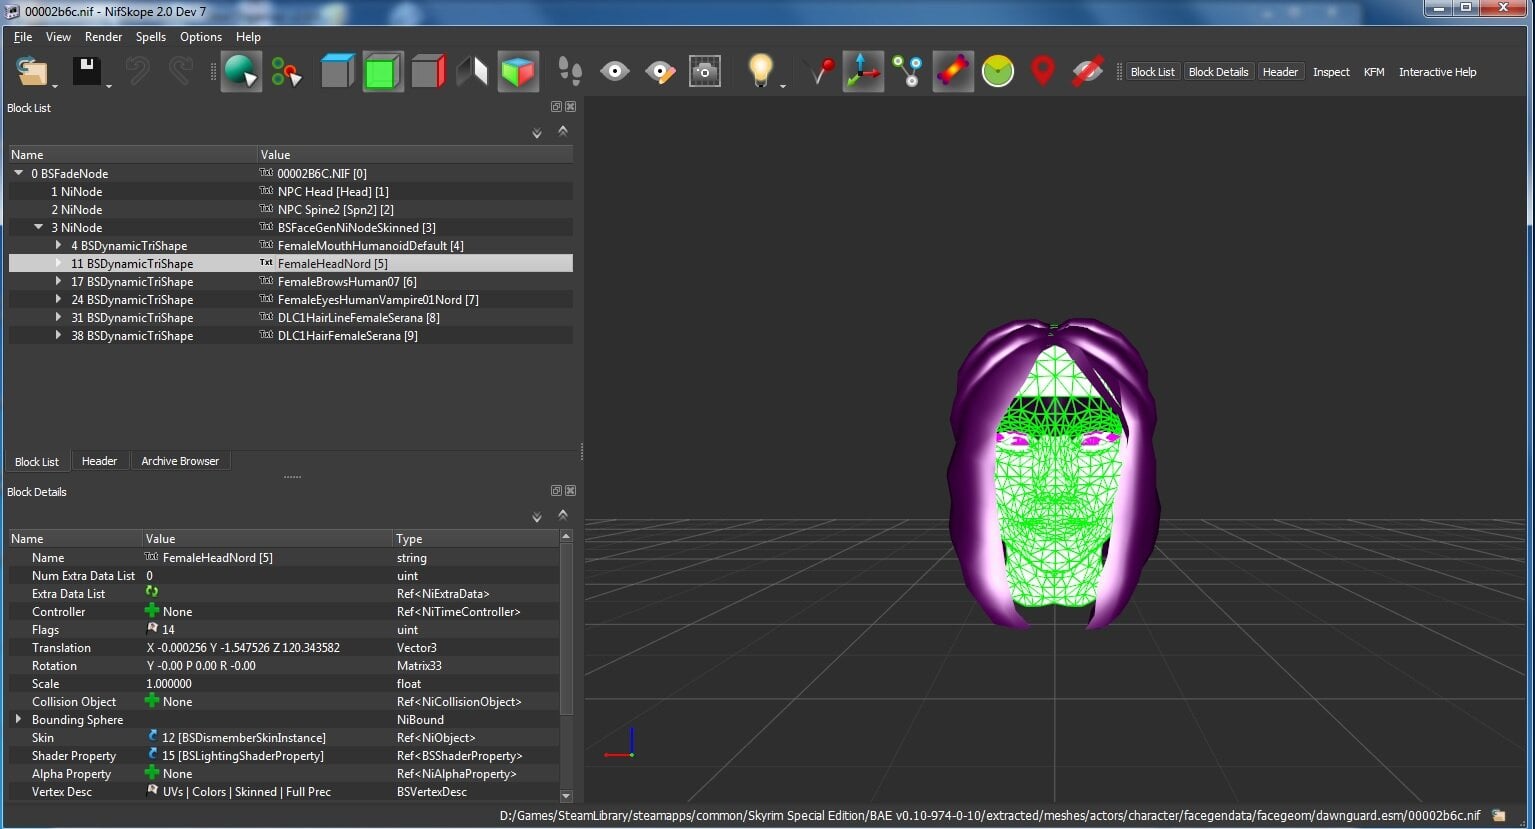Collapse all rows in Block List panel

coord(563,131)
